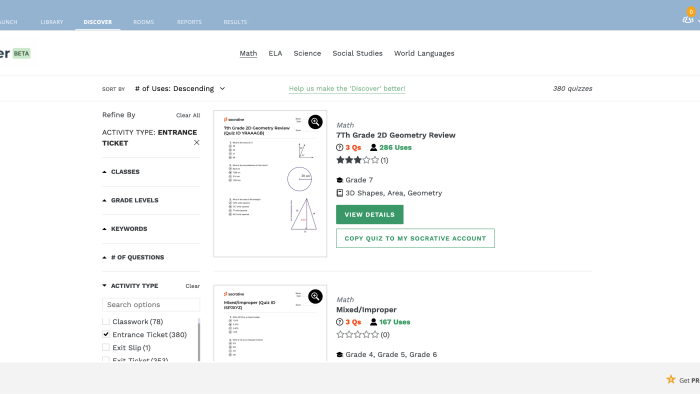
Task: Check the Exit Ticket option
Action: 106,359
